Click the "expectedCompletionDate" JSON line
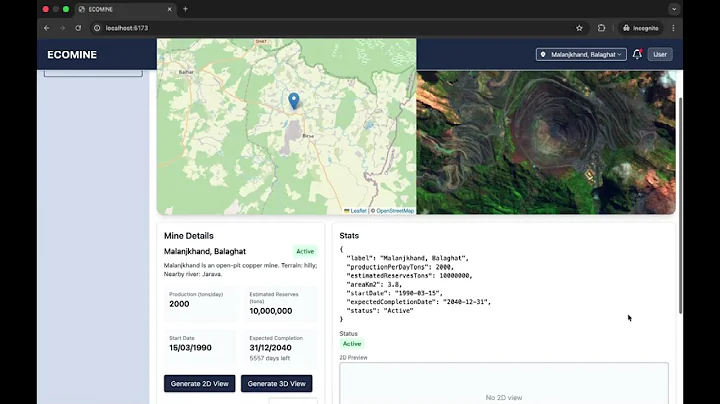 pos(418,302)
